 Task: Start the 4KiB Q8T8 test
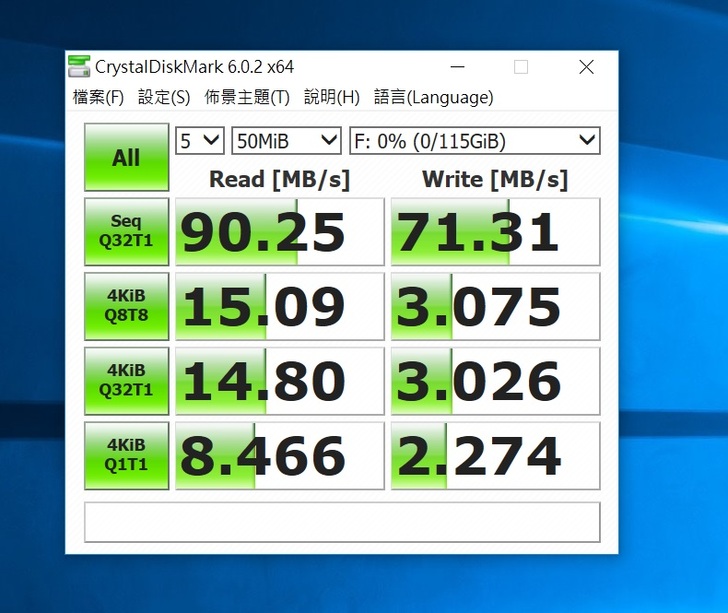pyautogui.click(x=126, y=306)
